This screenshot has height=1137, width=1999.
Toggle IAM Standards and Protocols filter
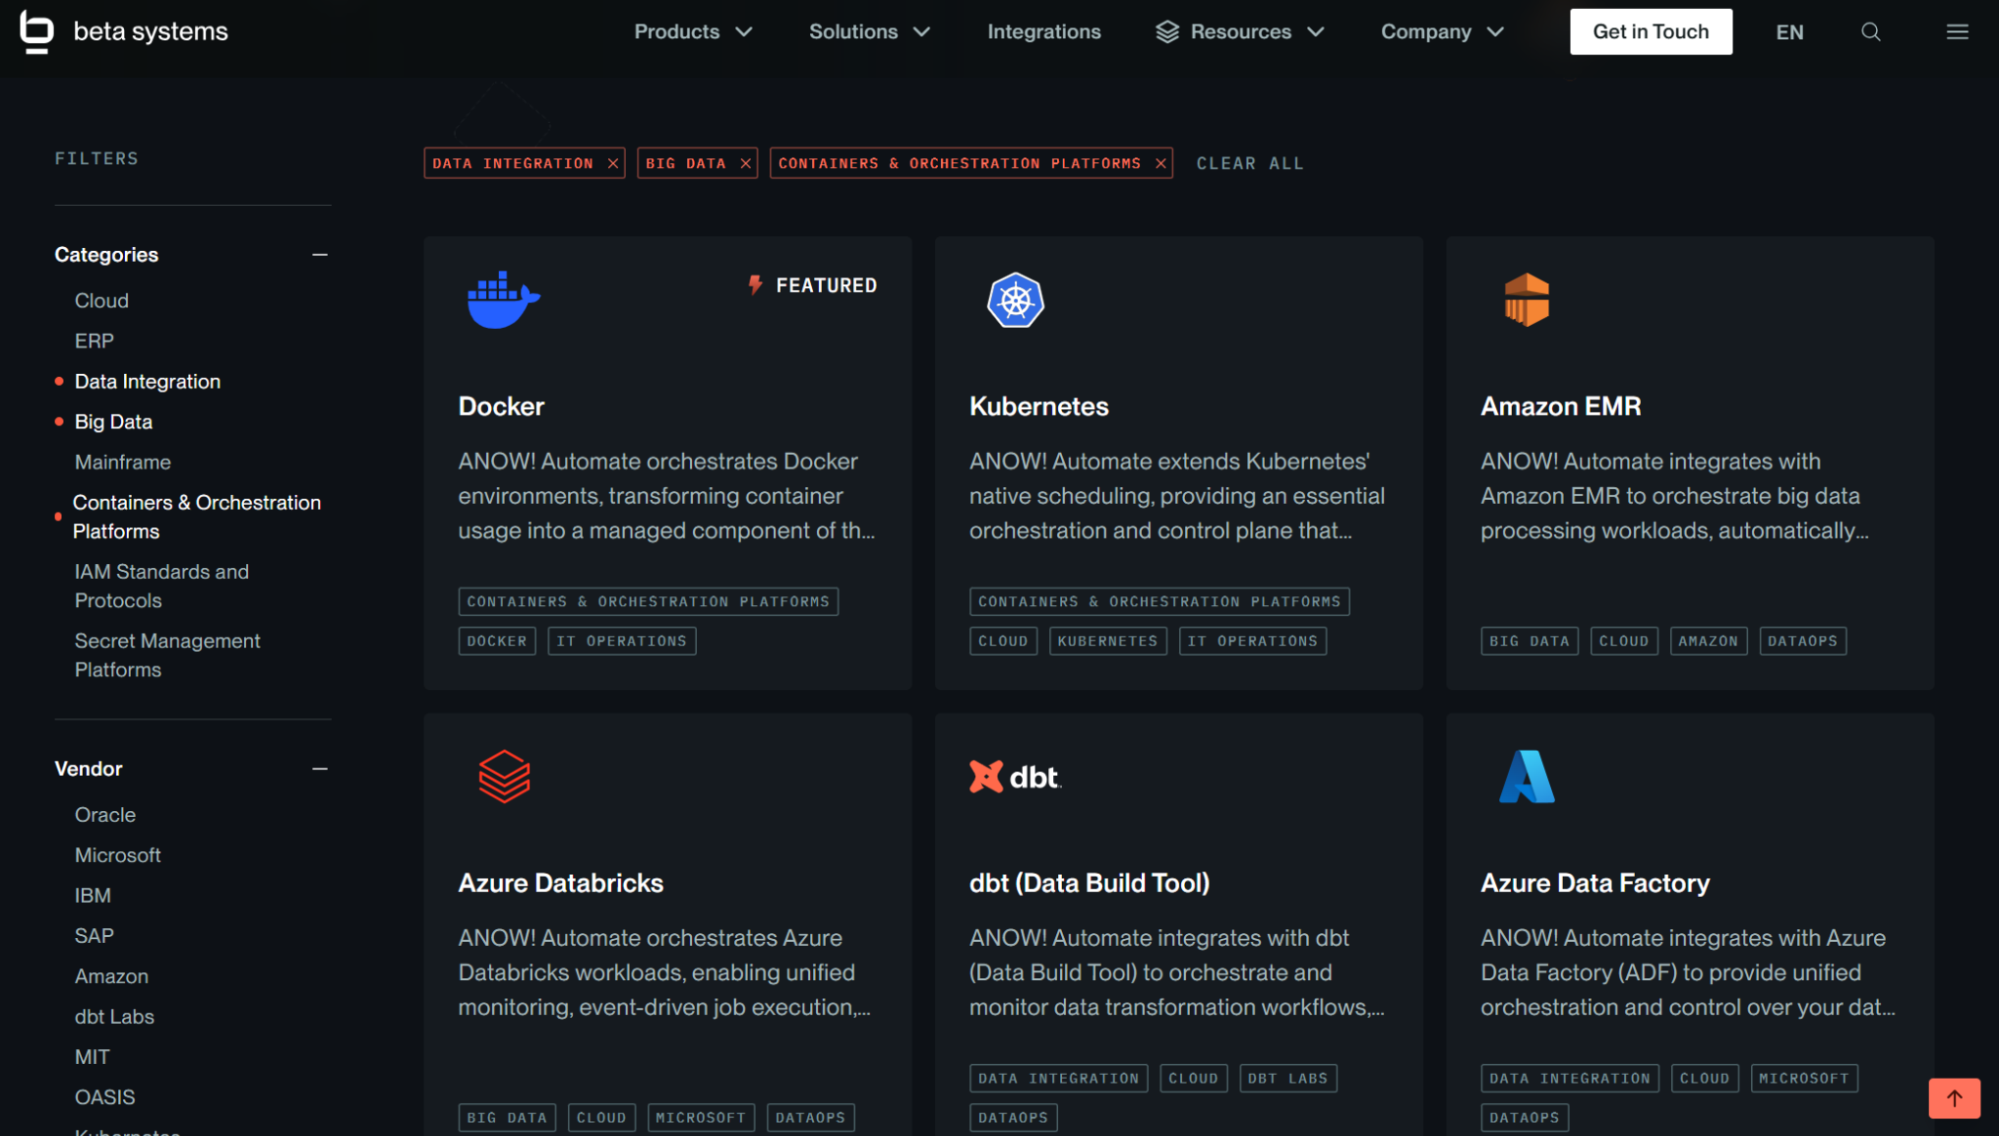coord(161,586)
